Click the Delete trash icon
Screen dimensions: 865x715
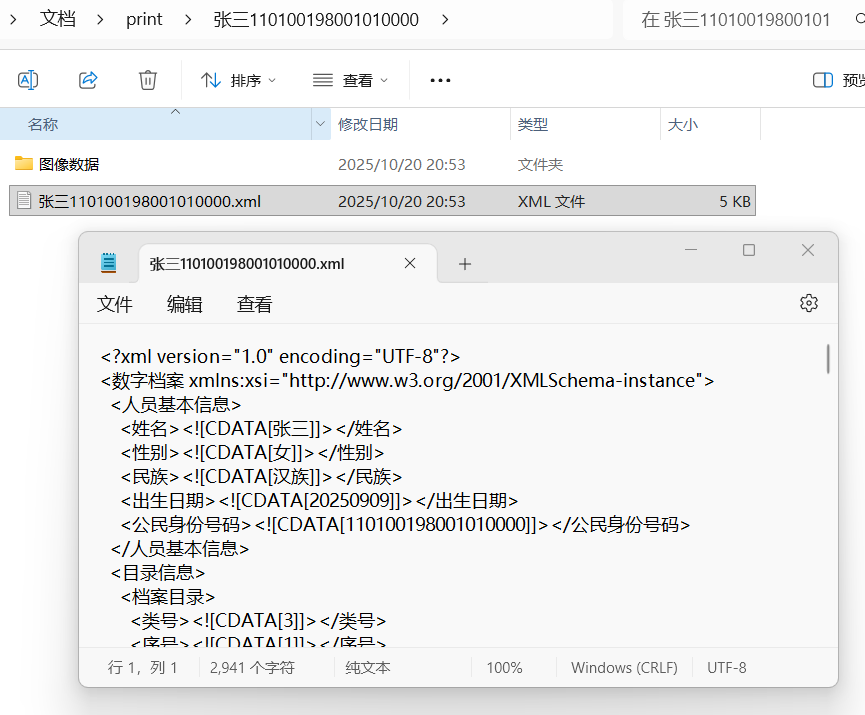147,80
